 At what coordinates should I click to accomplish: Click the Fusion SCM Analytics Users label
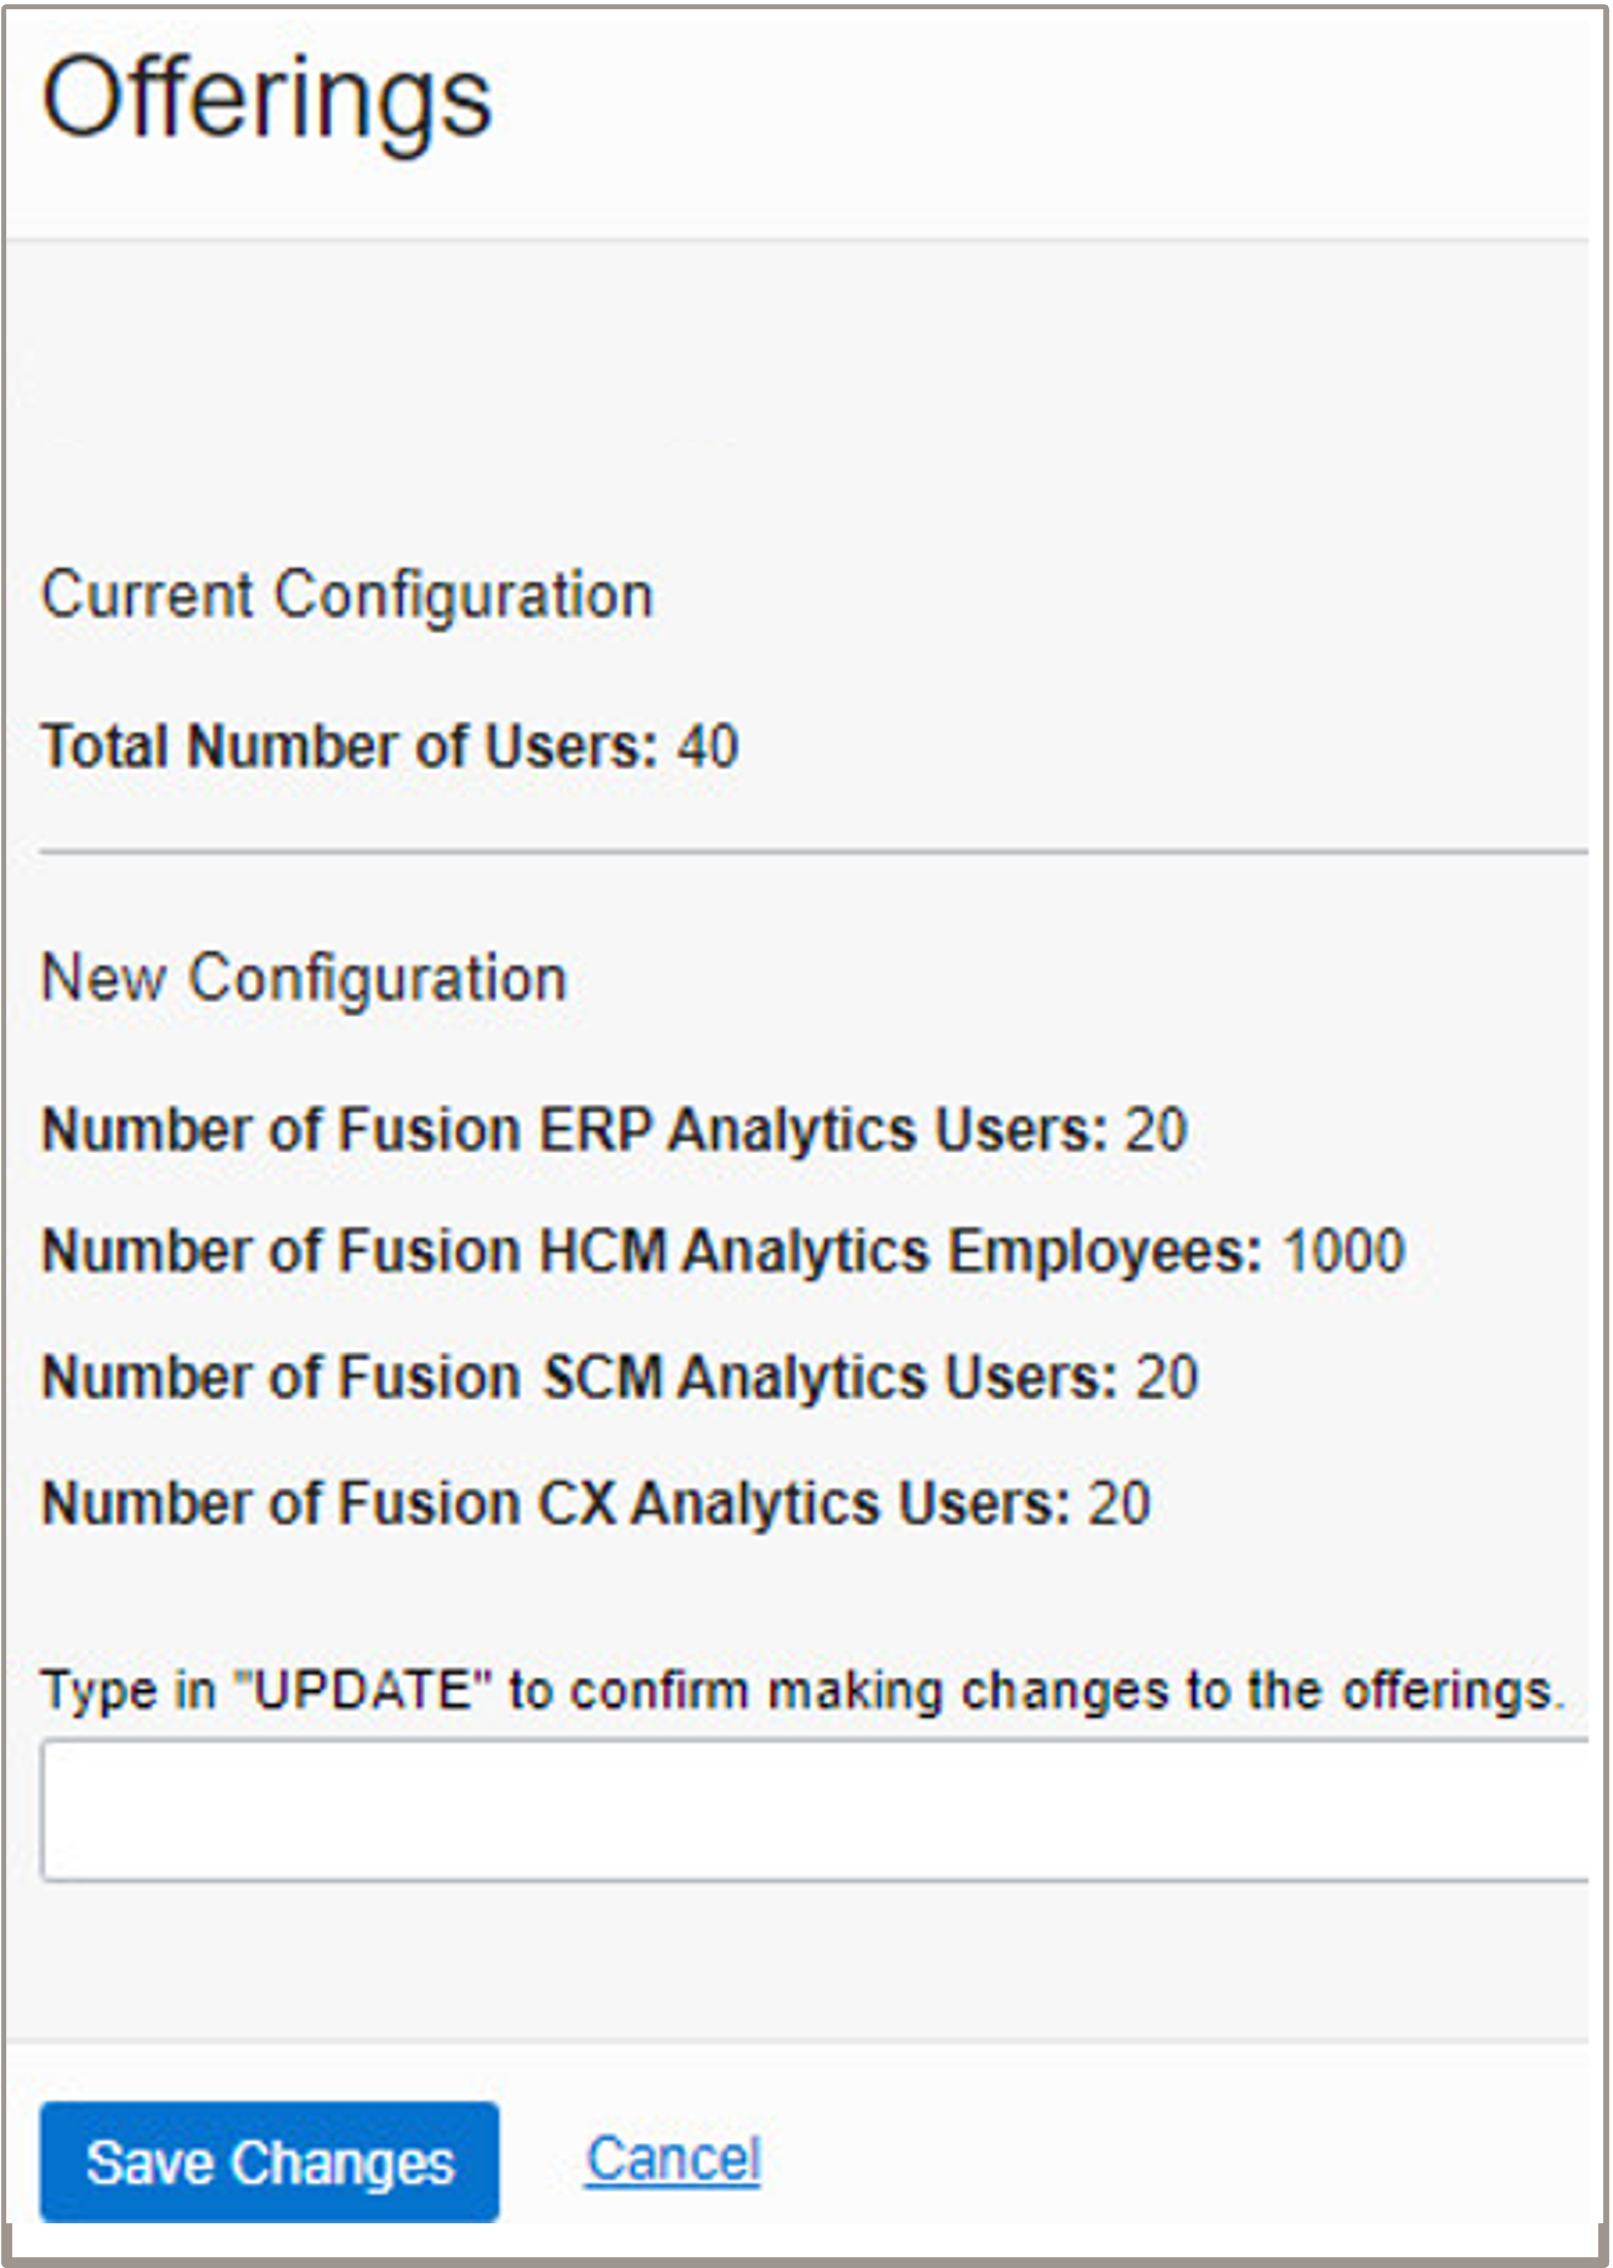(578, 1377)
